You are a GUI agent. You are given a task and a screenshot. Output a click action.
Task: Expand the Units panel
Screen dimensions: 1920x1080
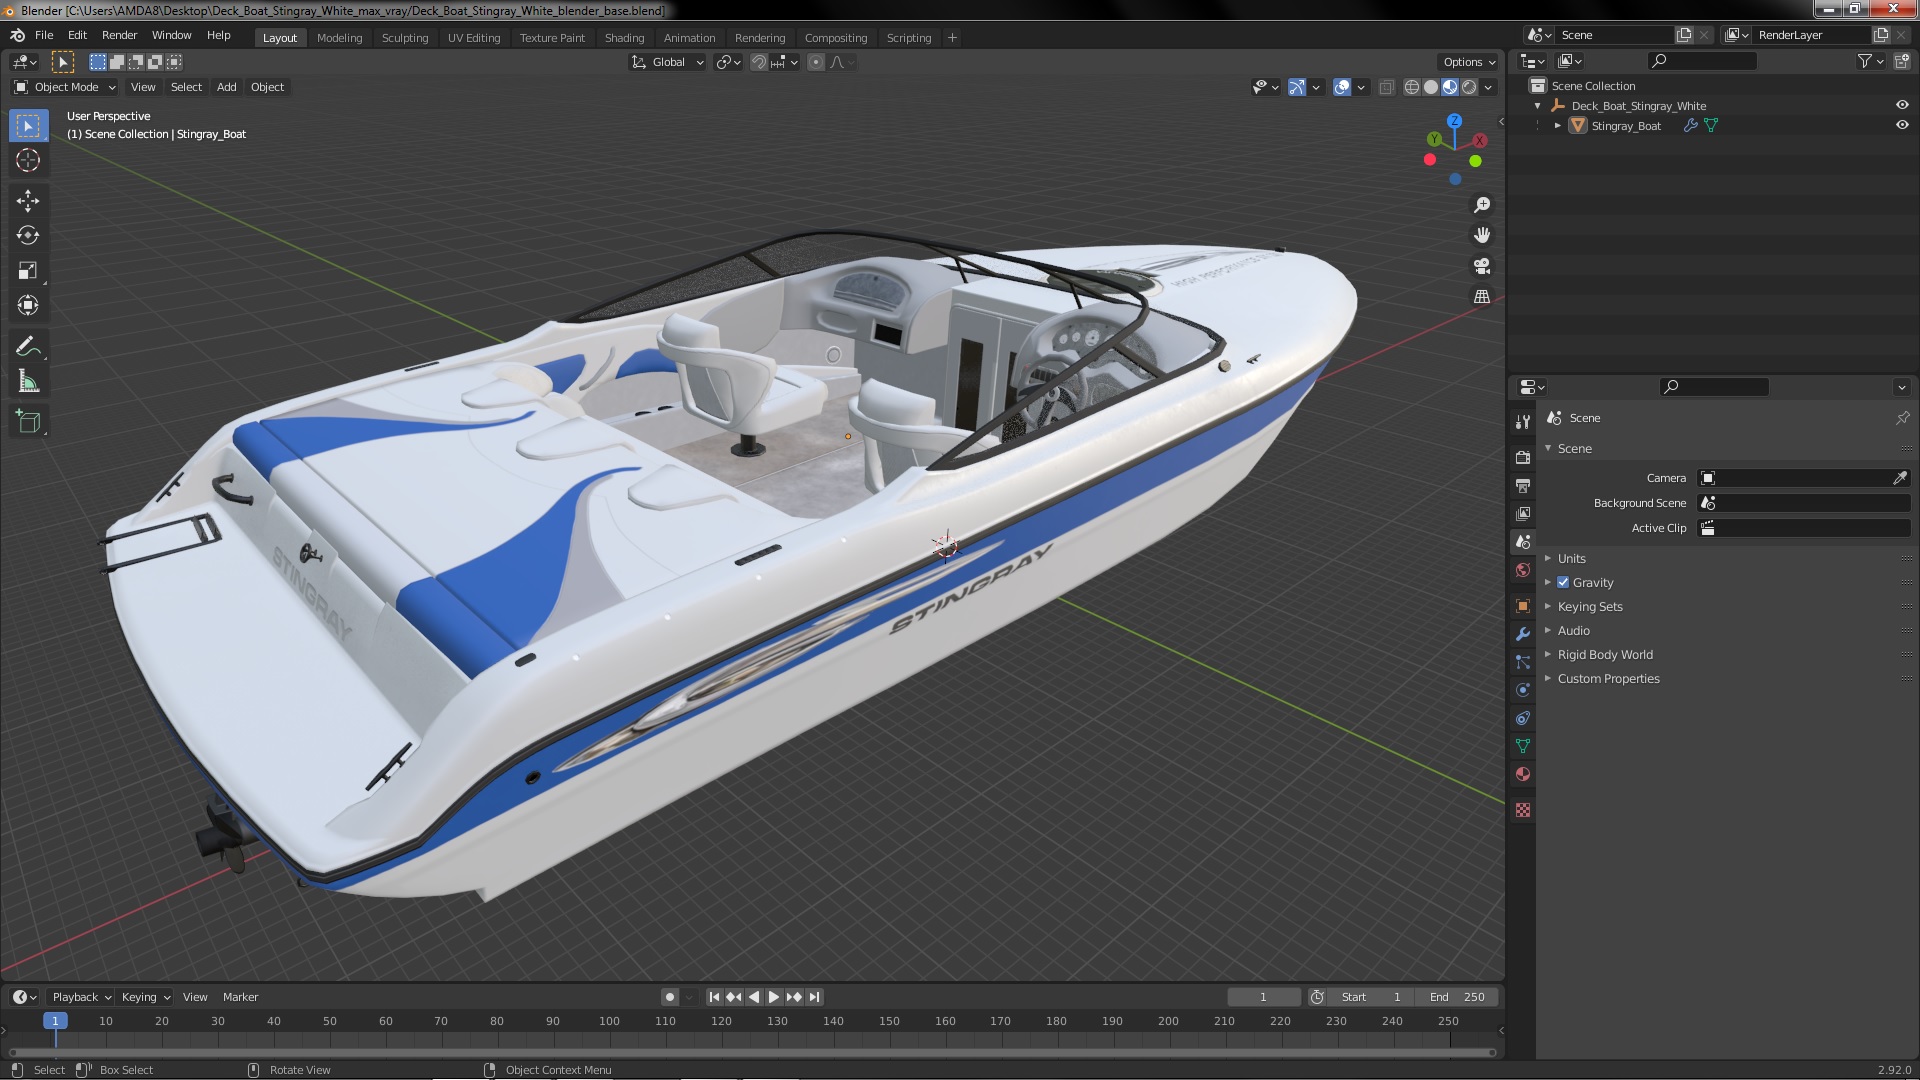pos(1571,558)
